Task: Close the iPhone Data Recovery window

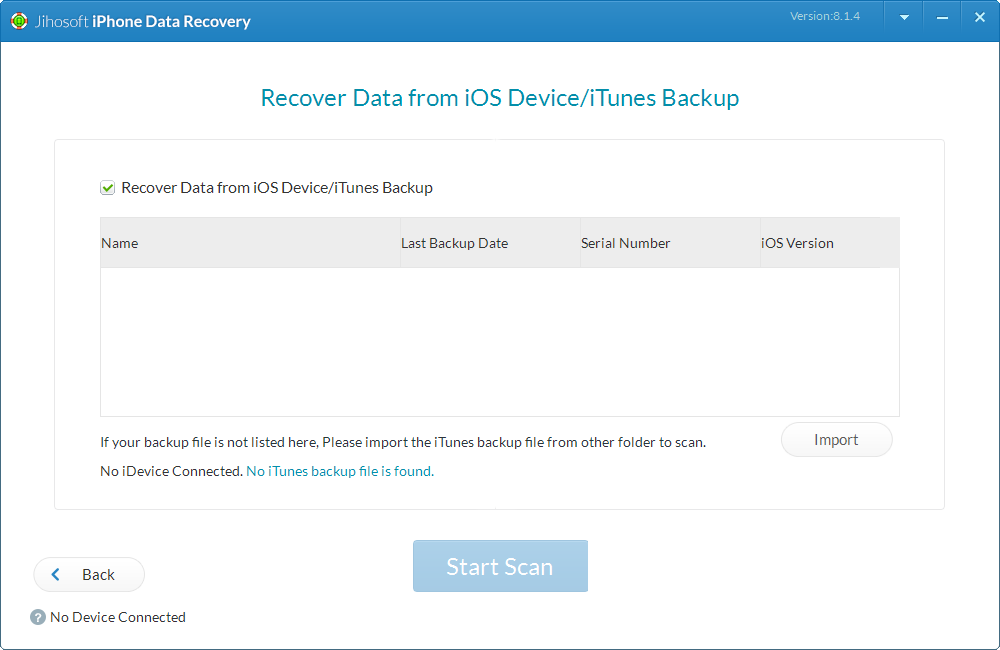Action: click(x=980, y=18)
